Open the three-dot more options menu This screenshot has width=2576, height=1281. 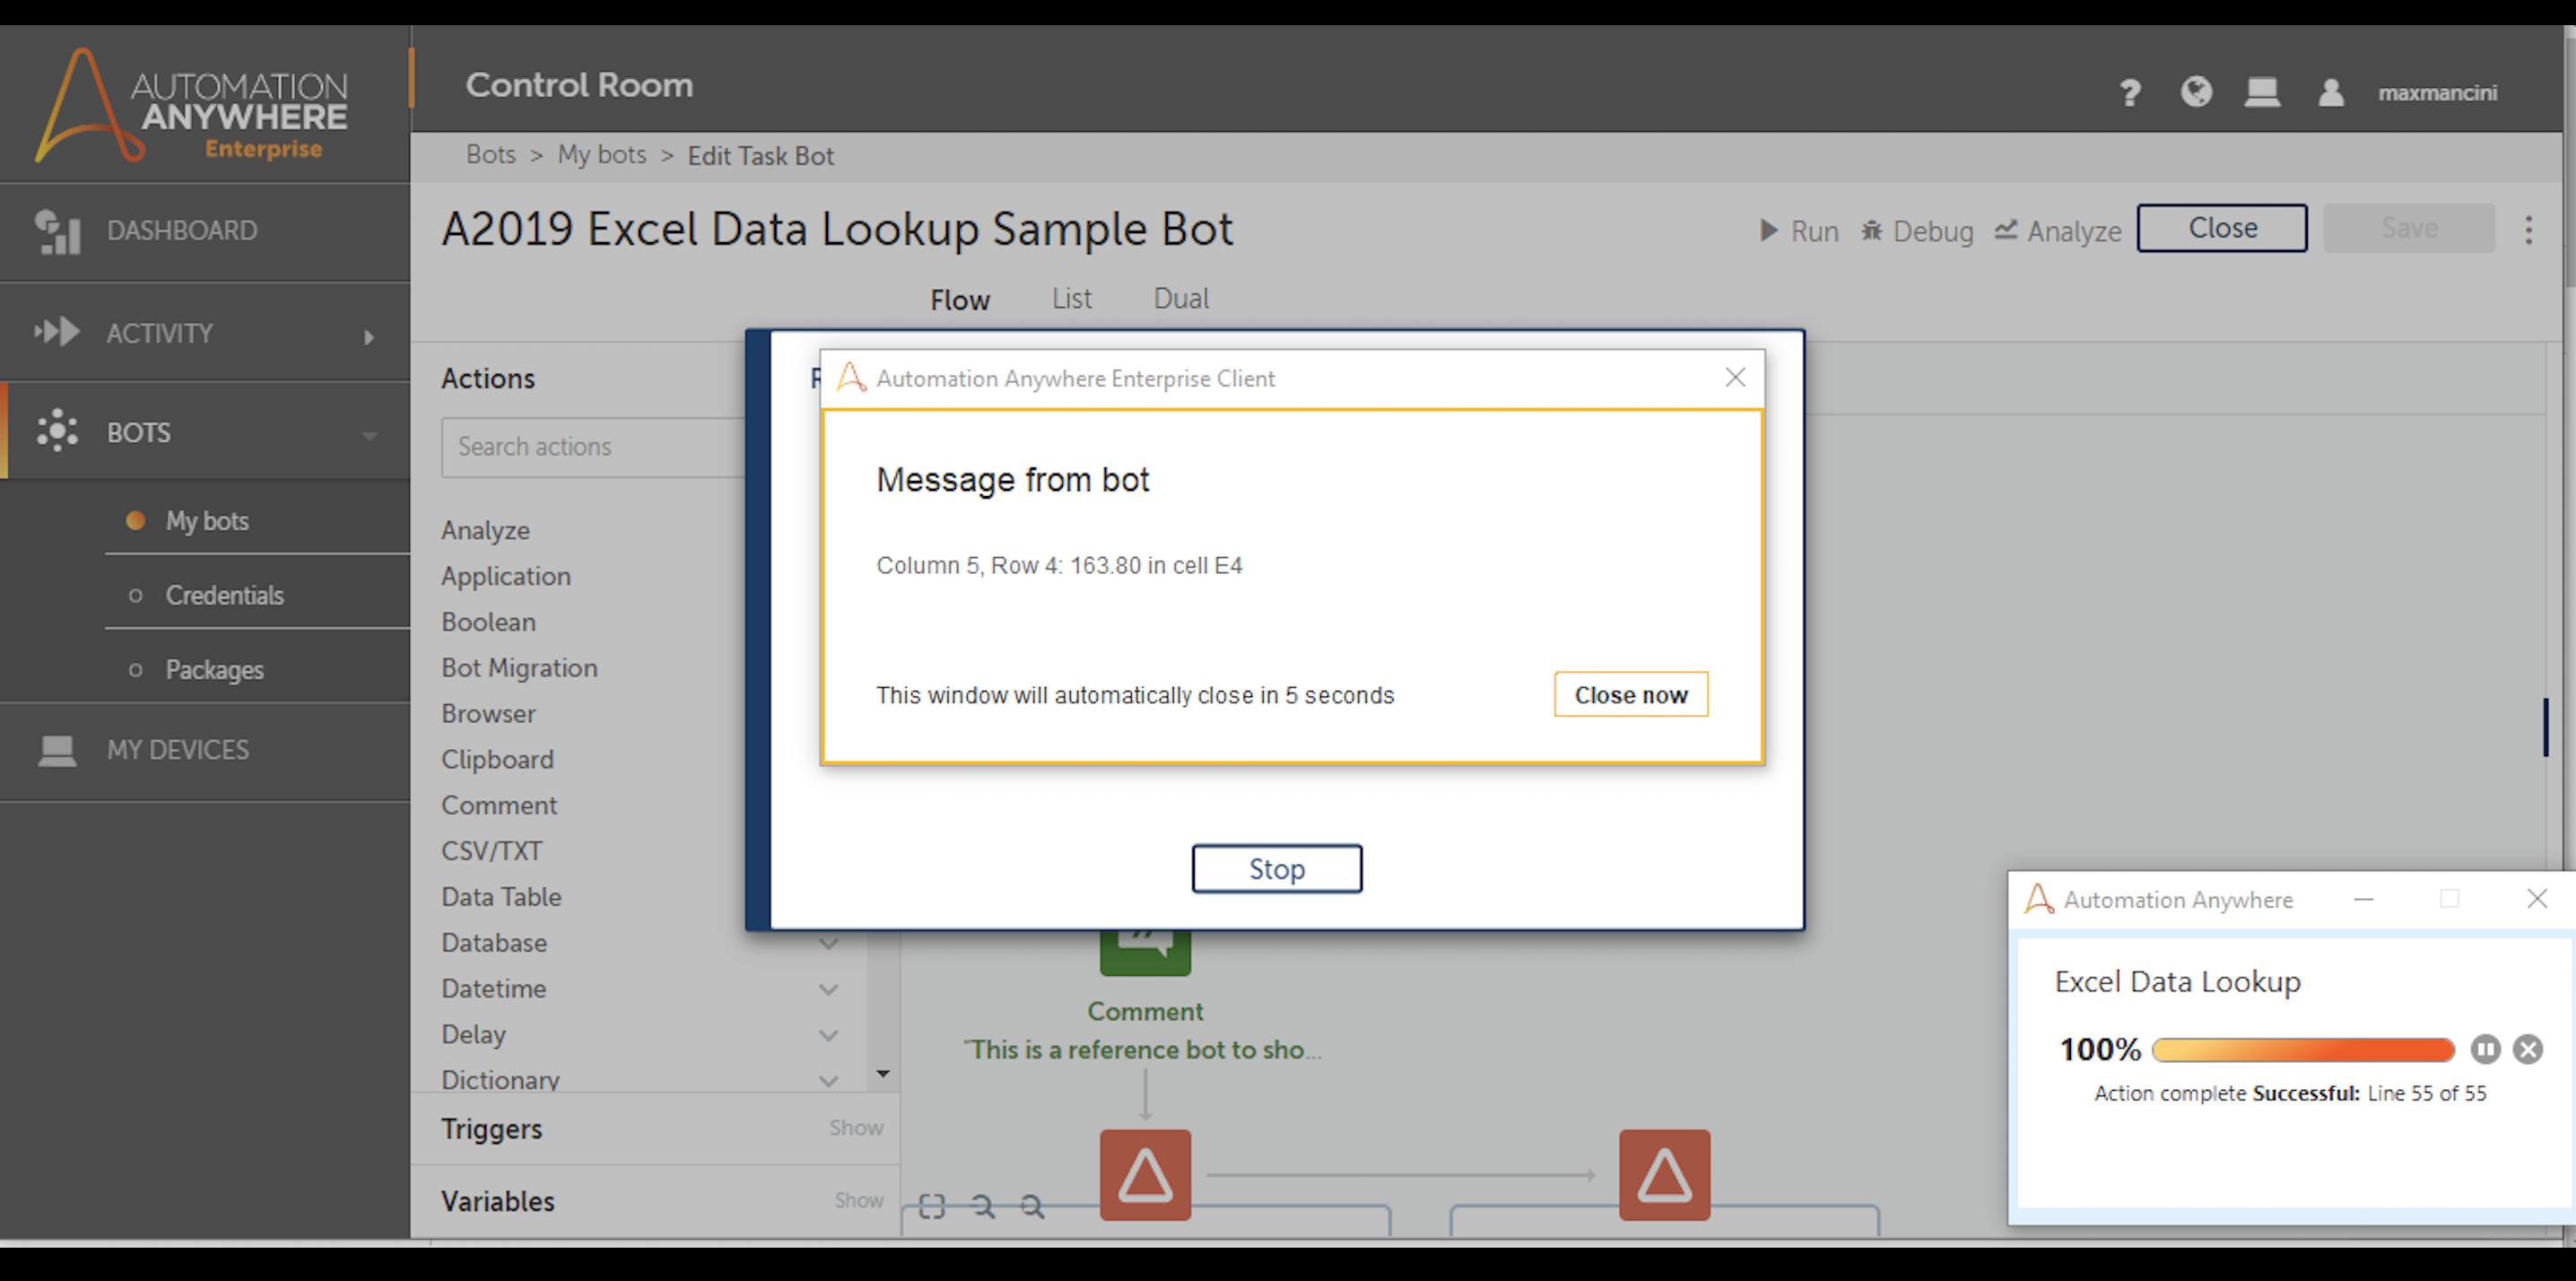2529,230
